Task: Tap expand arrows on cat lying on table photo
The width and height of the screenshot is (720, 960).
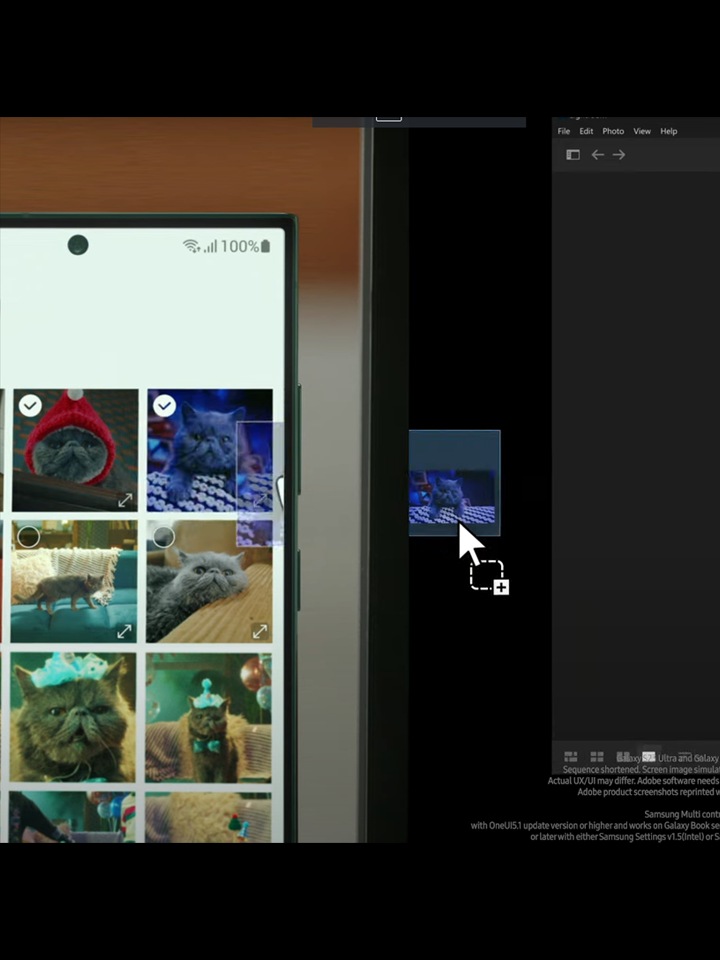Action: [260, 631]
